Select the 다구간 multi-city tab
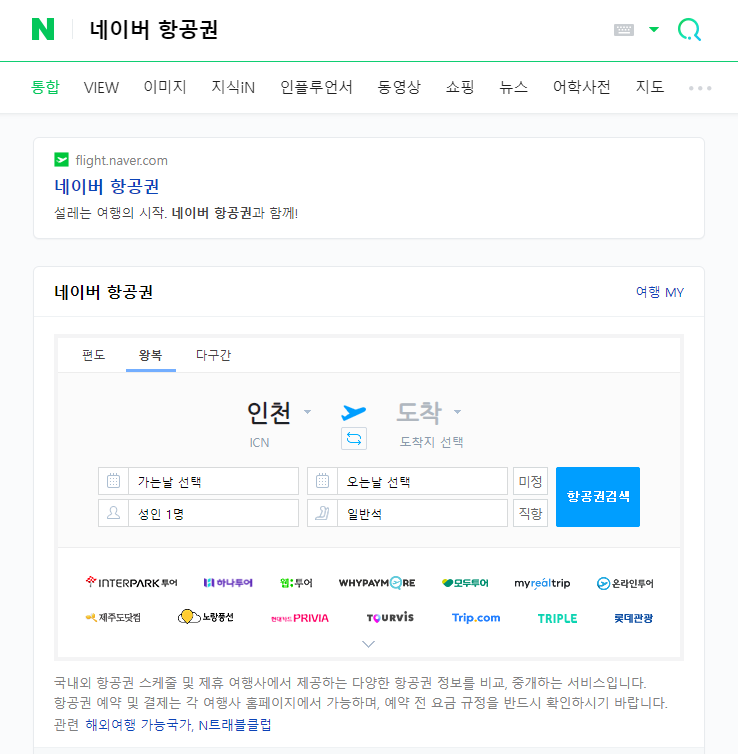 [x=213, y=355]
